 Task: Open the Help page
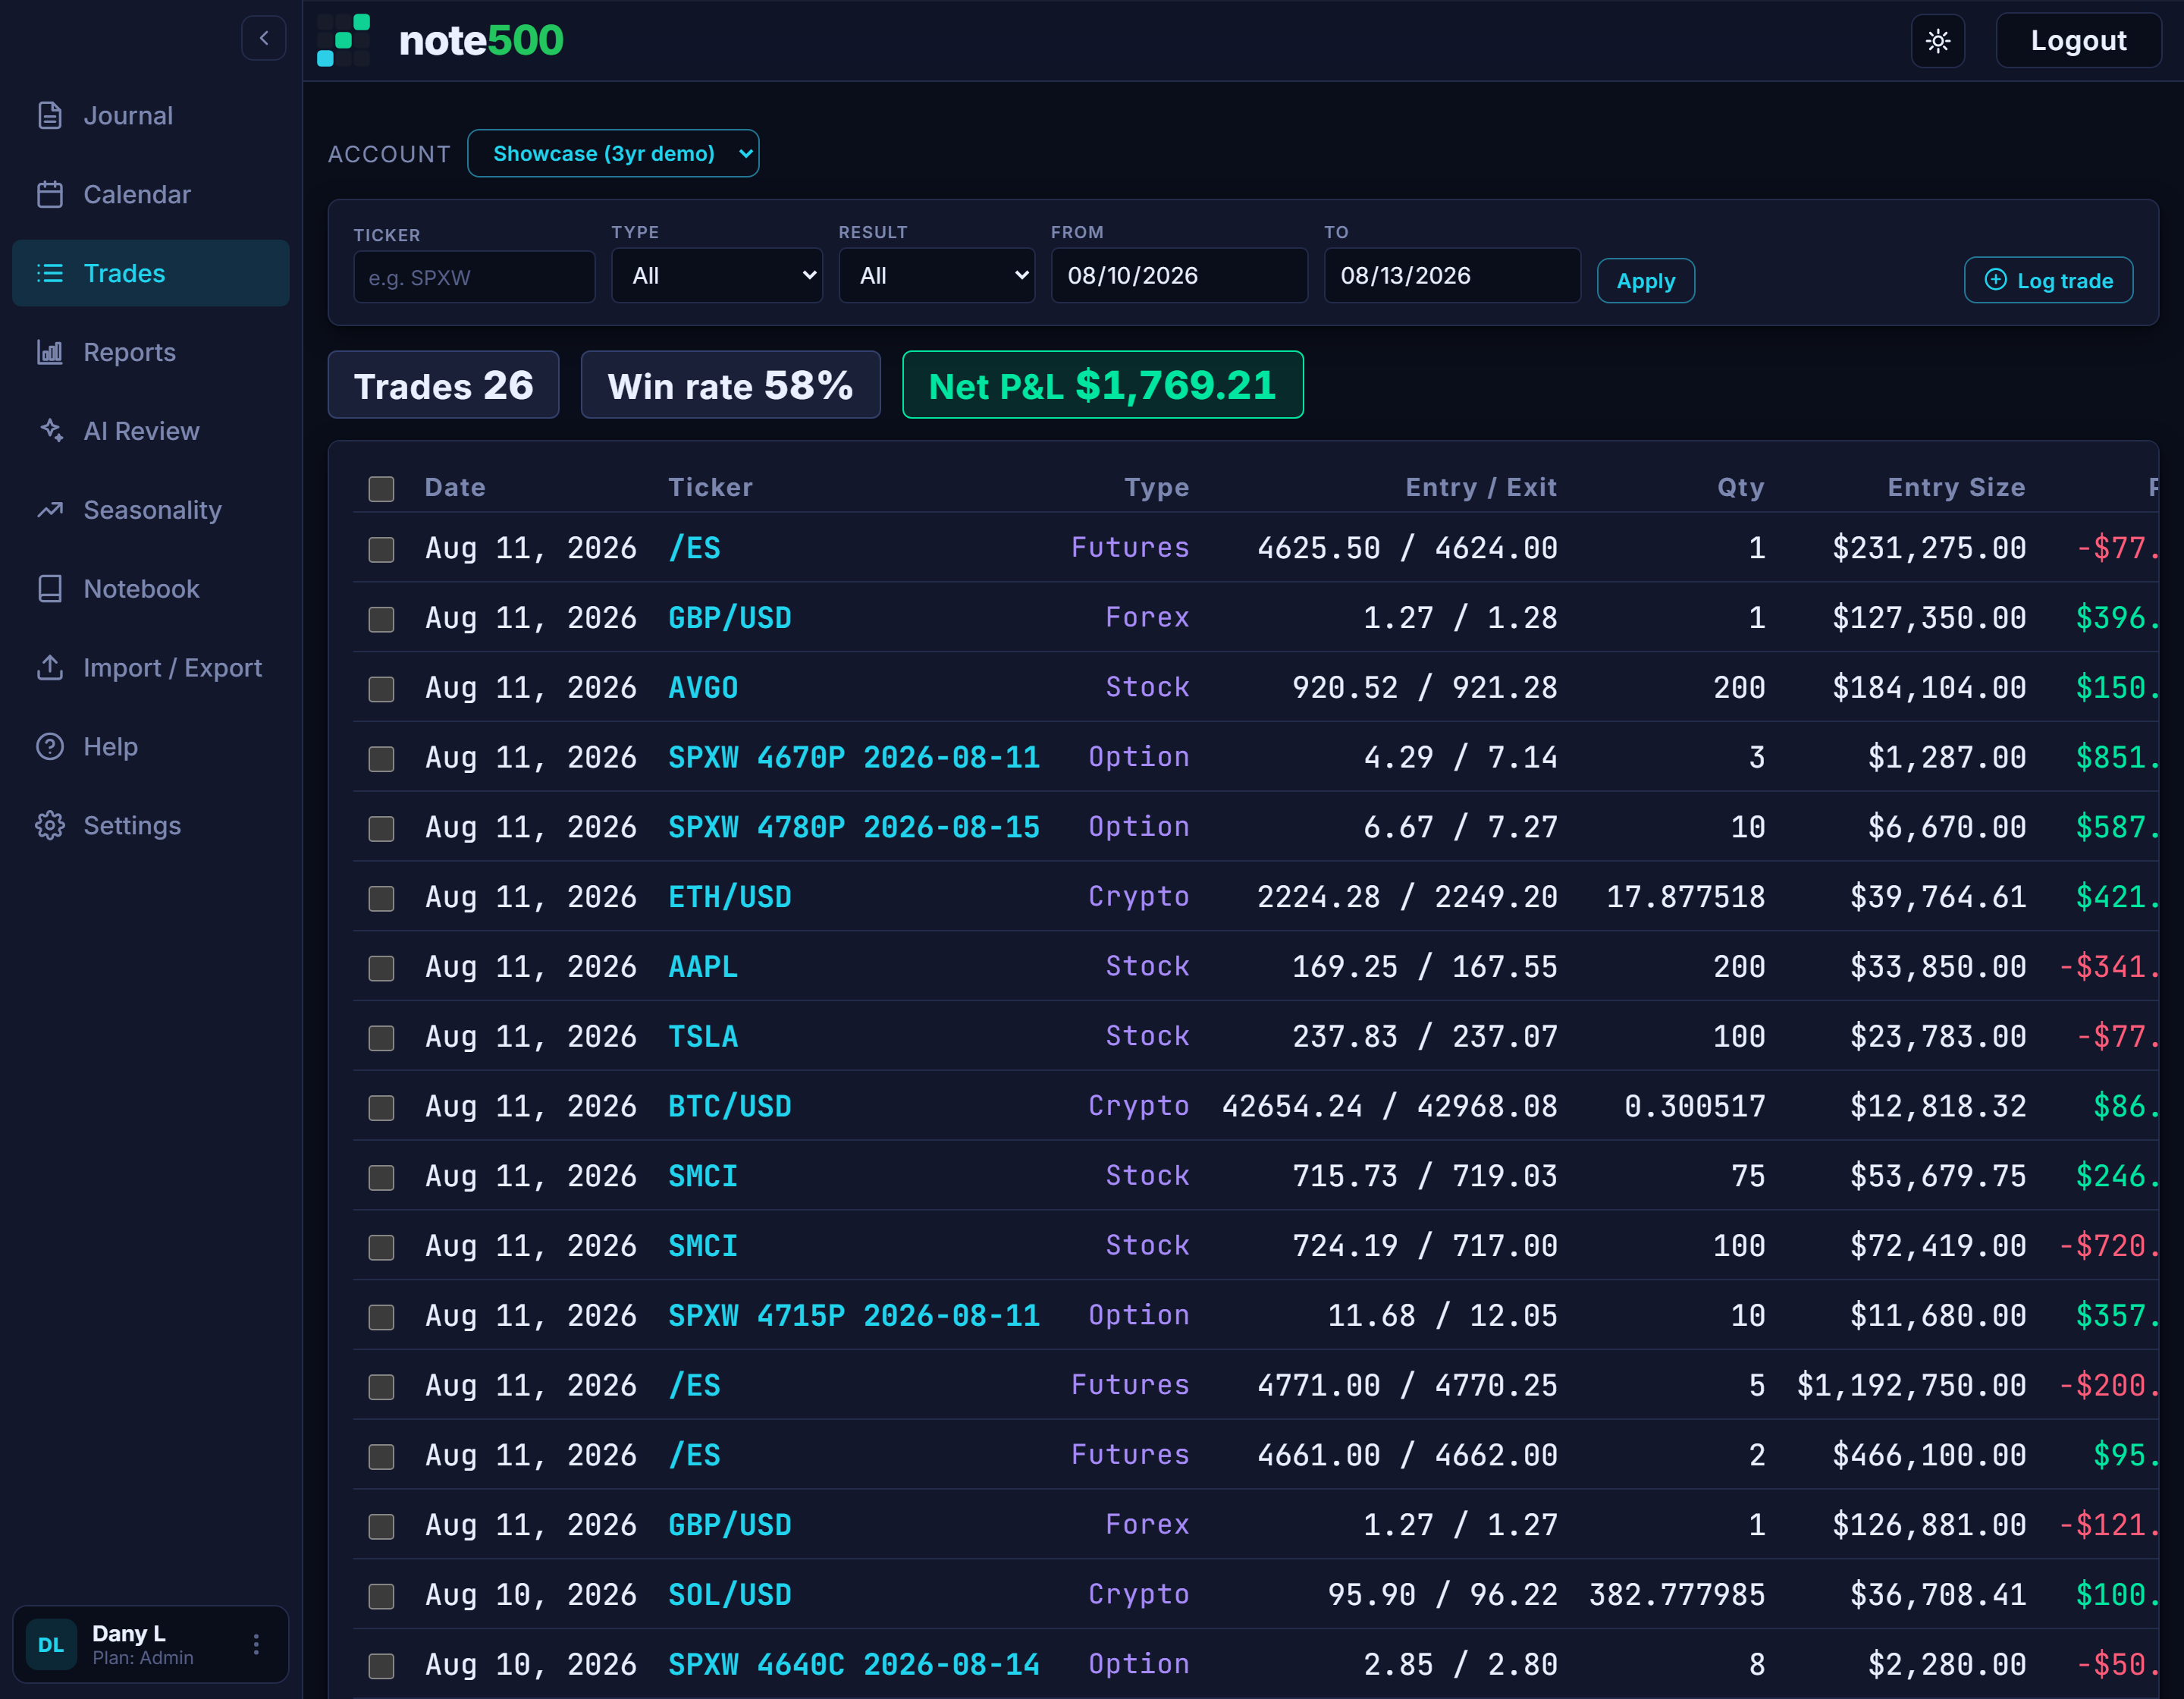[151, 747]
